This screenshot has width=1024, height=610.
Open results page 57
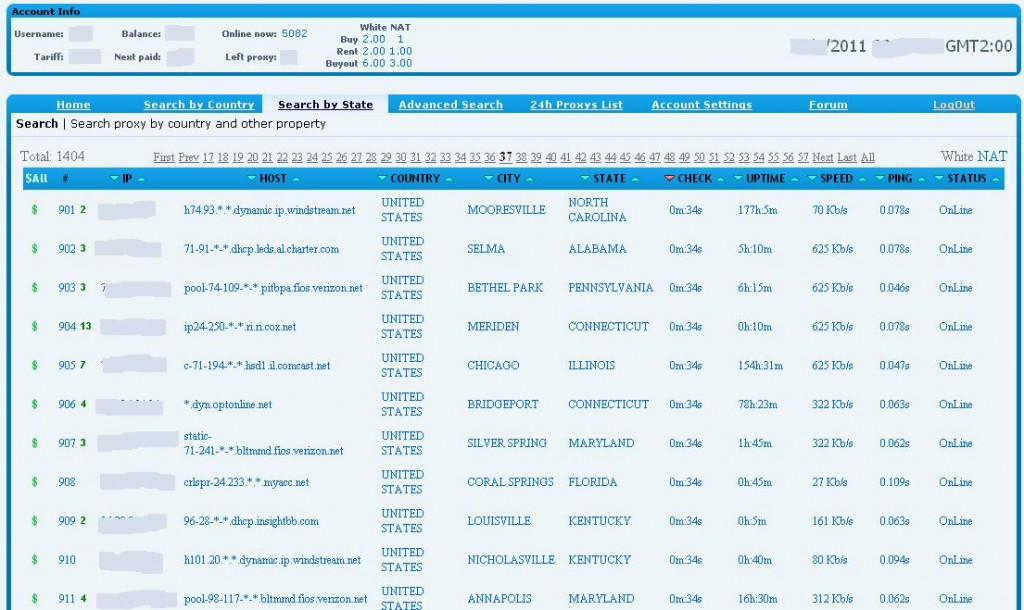[x=803, y=157]
